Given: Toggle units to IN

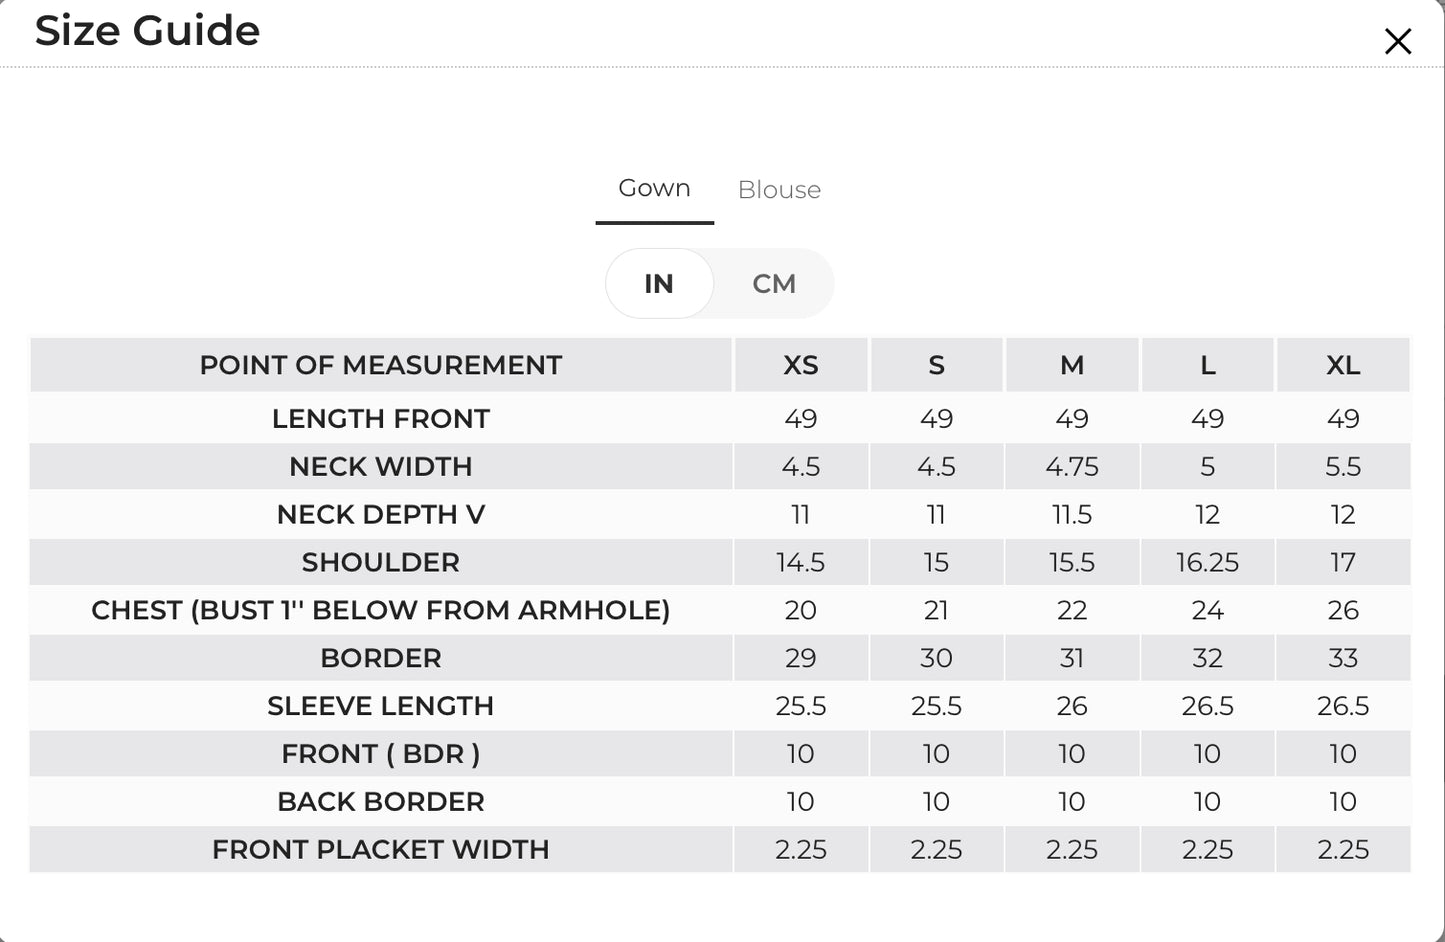Looking at the screenshot, I should pos(659,284).
